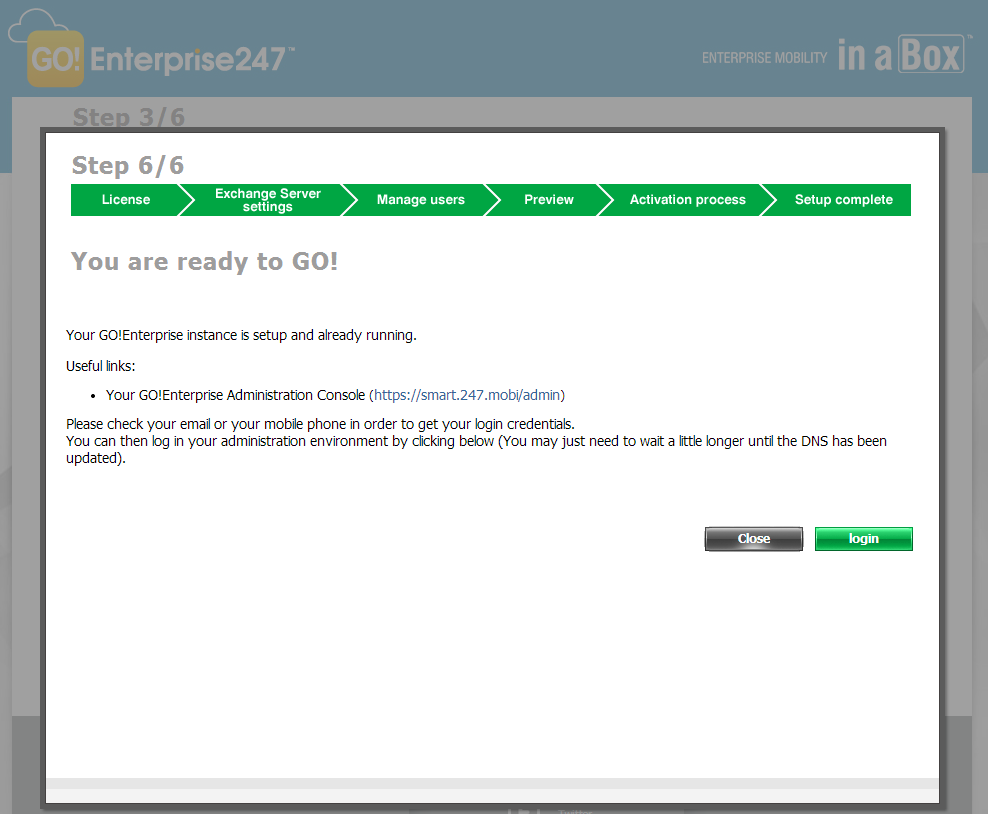The image size is (988, 814).
Task: Go to the License step
Action: pos(125,200)
